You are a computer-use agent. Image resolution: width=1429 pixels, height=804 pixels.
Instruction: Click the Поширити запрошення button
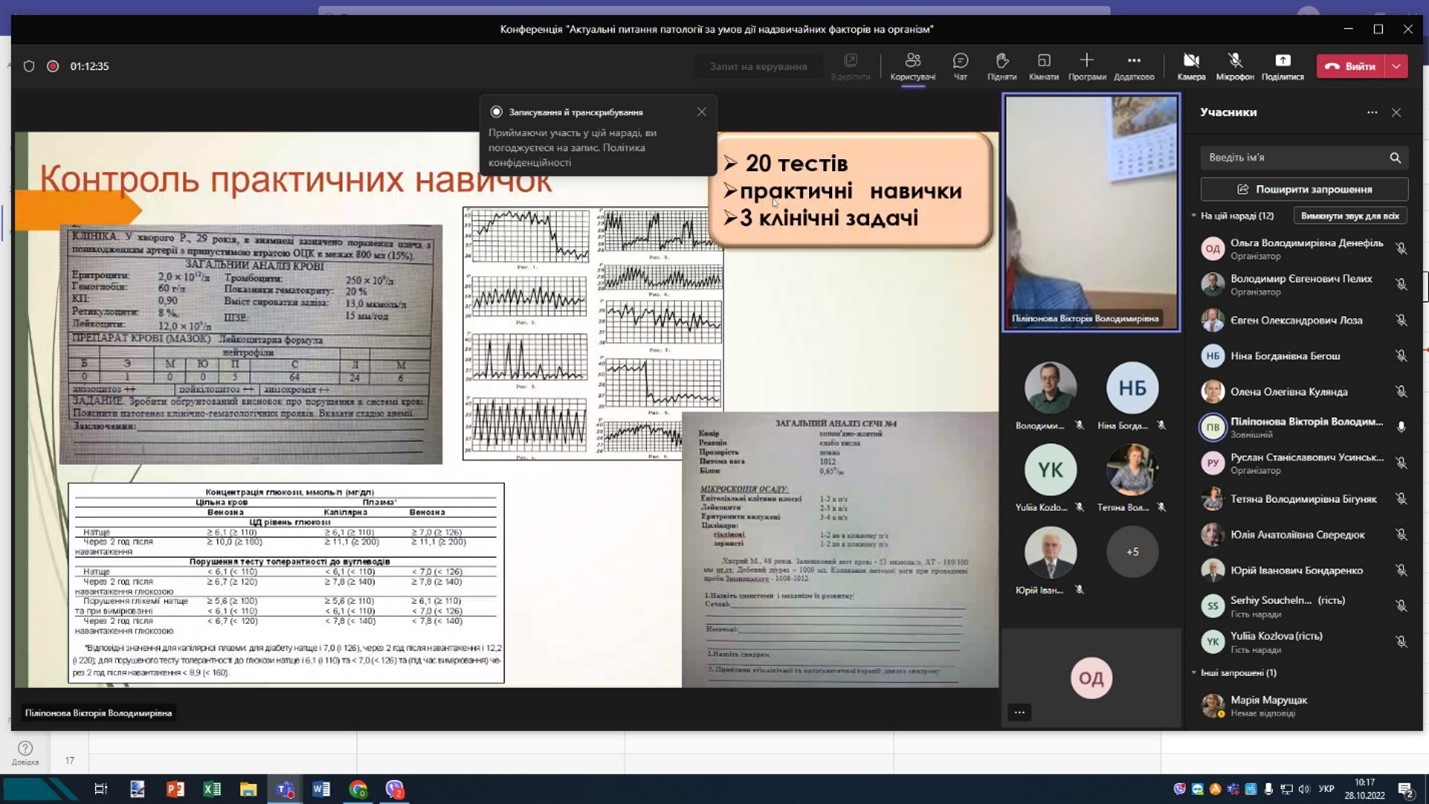(x=1304, y=189)
